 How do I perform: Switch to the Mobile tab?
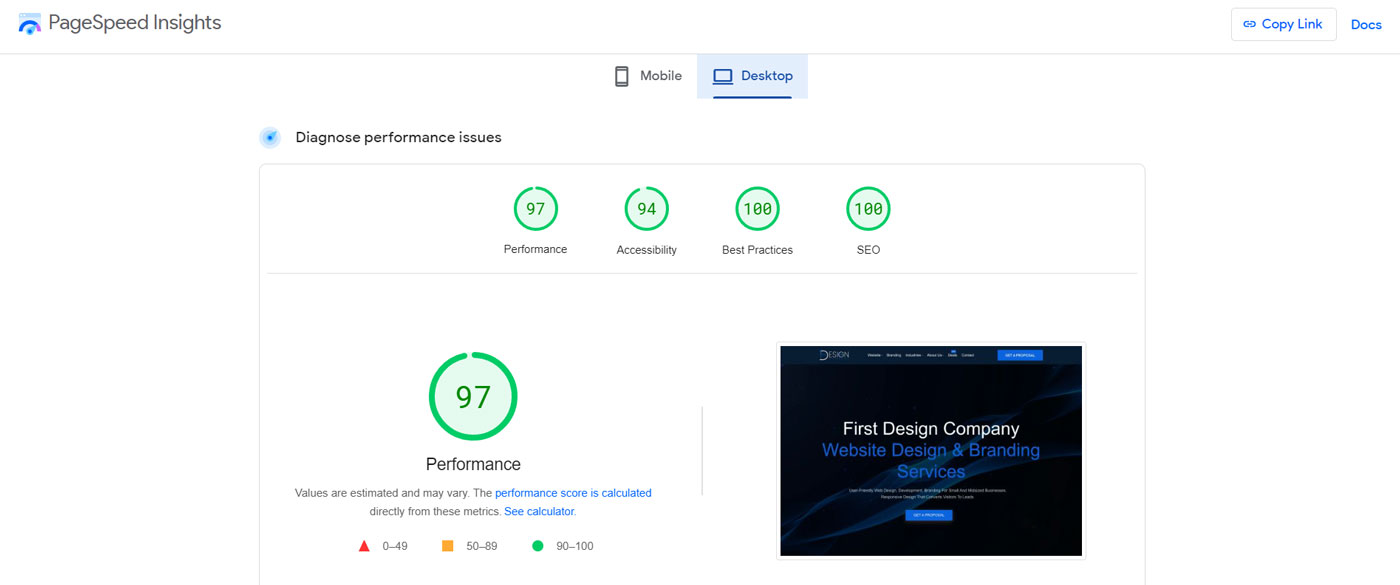pos(648,76)
